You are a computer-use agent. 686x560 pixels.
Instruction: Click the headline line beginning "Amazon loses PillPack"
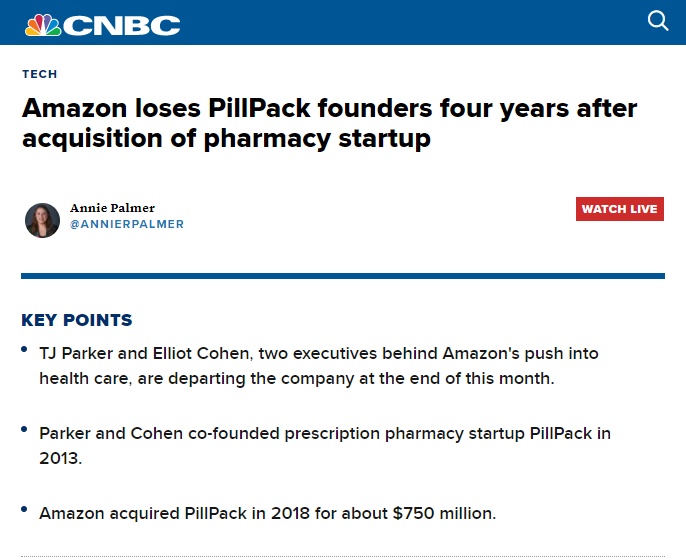(329, 108)
